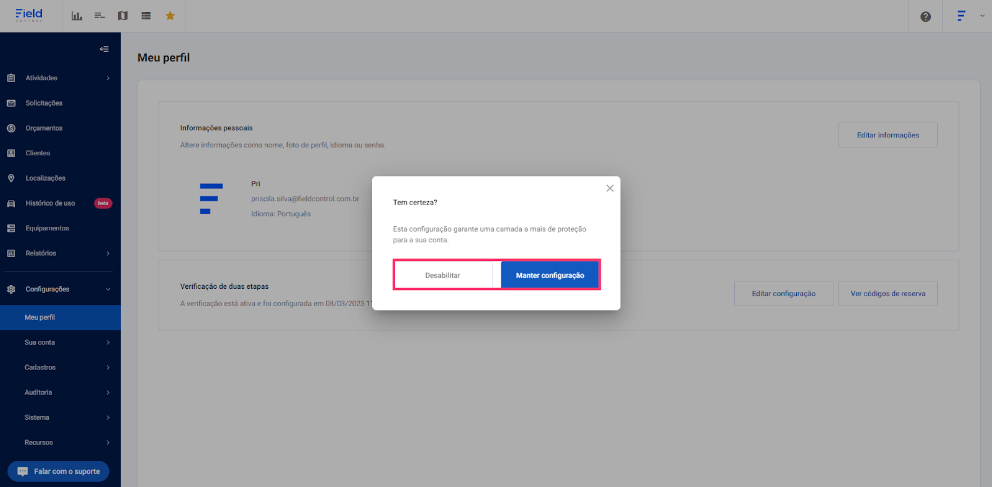992x487 pixels.
Task: Click the Manter configuração button
Action: pos(550,276)
